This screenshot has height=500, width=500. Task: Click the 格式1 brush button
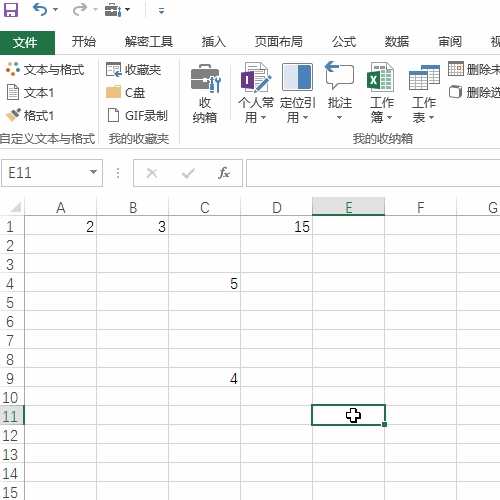(x=30, y=115)
